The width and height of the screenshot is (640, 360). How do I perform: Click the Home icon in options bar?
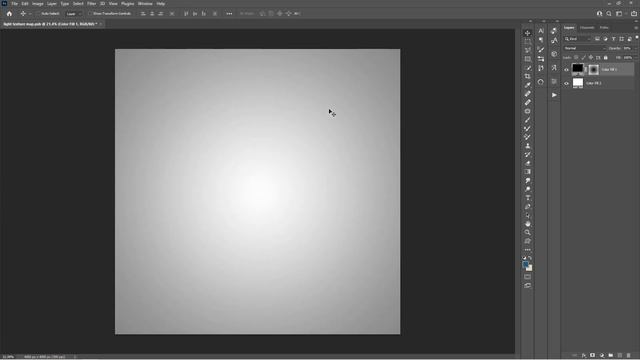[9, 13]
